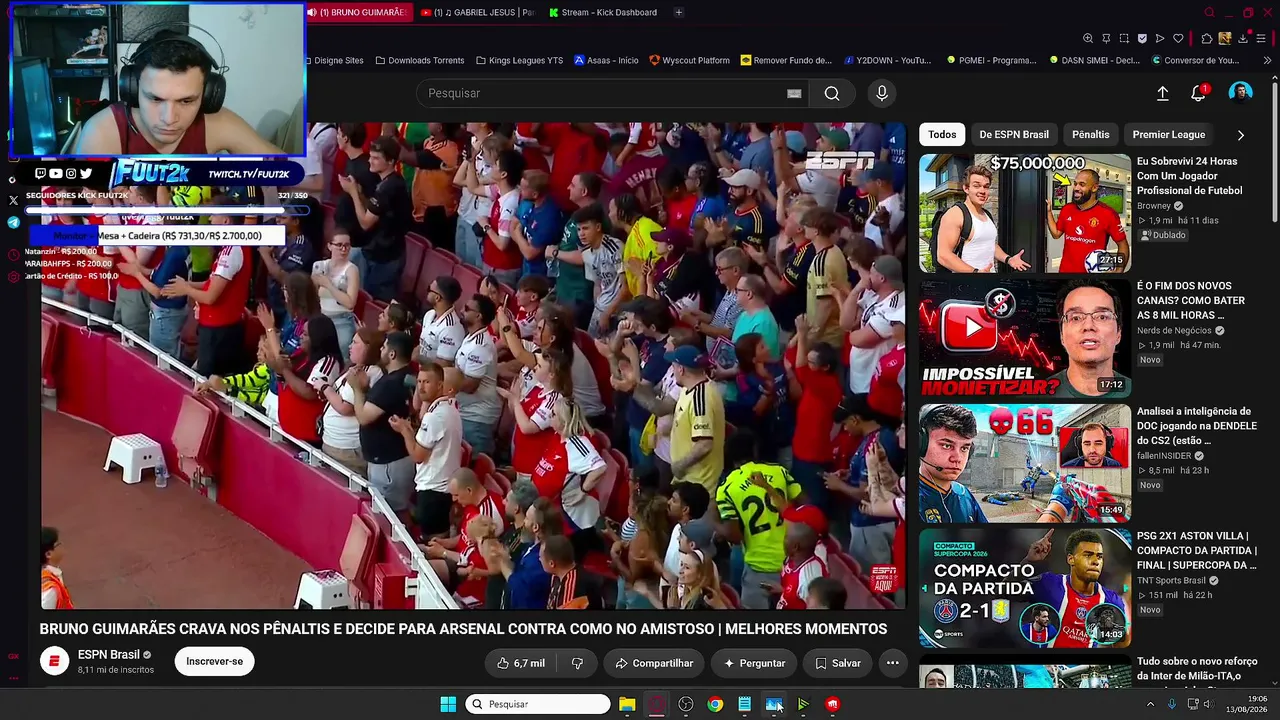This screenshot has height=720, width=1280.
Task: Open the CS2 fallenINSIDER video thumbnail
Action: (x=1025, y=463)
